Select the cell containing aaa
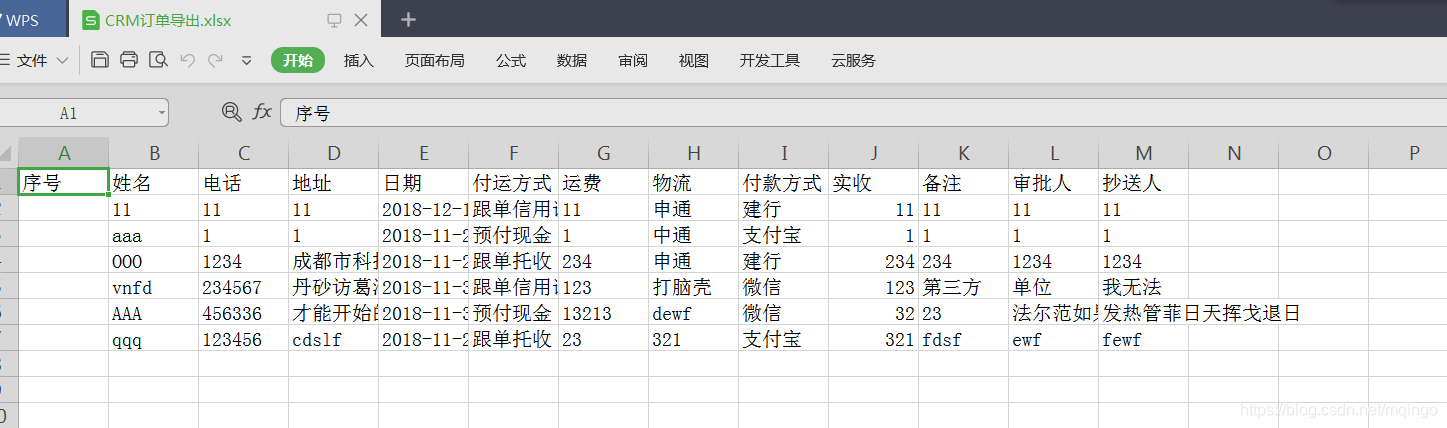 154,236
